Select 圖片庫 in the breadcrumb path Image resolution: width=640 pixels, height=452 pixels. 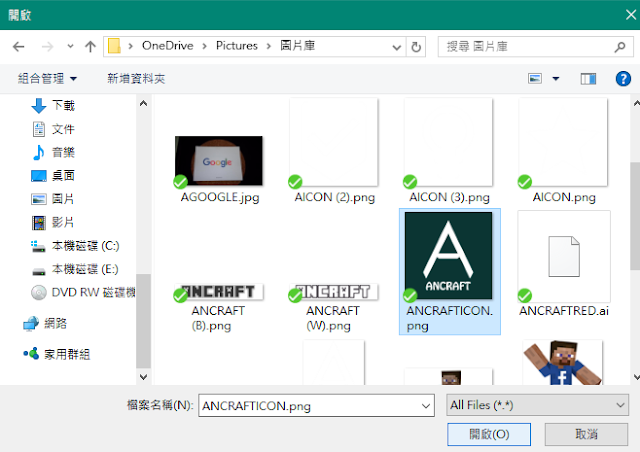tap(298, 46)
